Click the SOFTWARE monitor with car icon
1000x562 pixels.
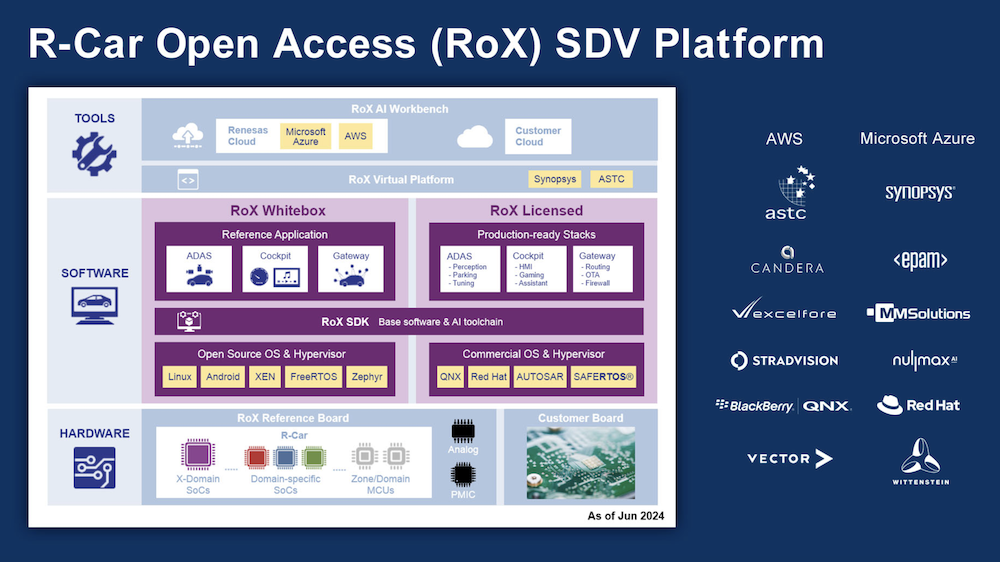(x=94, y=306)
